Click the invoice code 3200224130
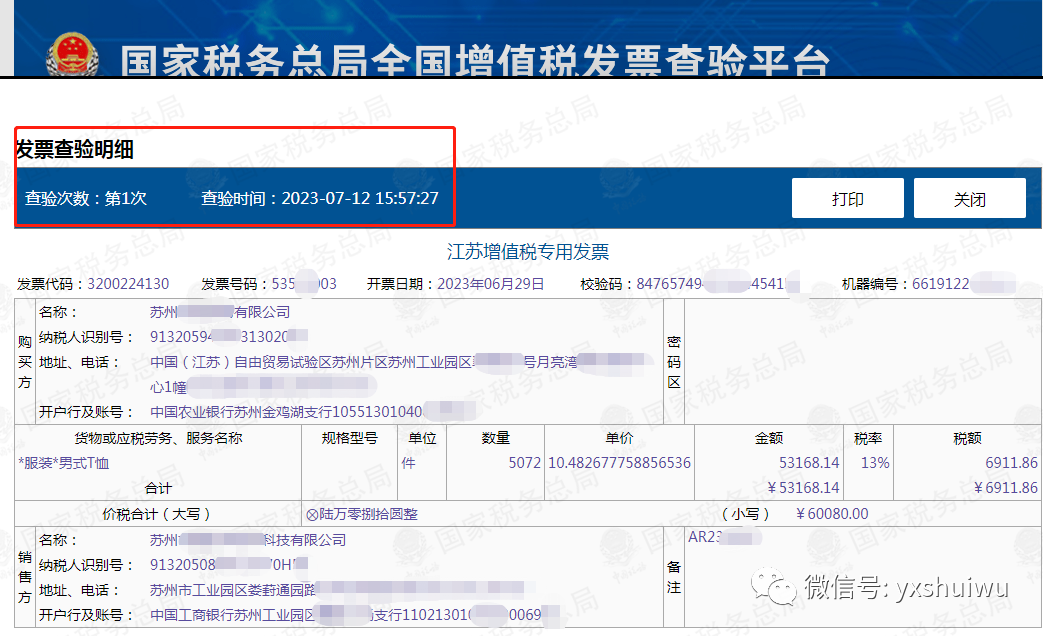1043x636 pixels. (x=128, y=284)
